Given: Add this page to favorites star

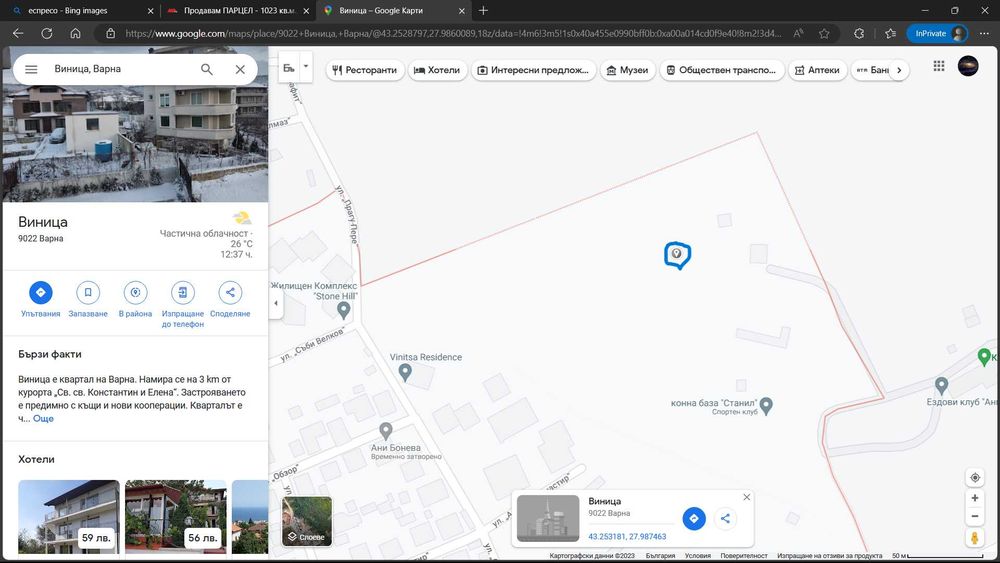Looking at the screenshot, I should [824, 33].
